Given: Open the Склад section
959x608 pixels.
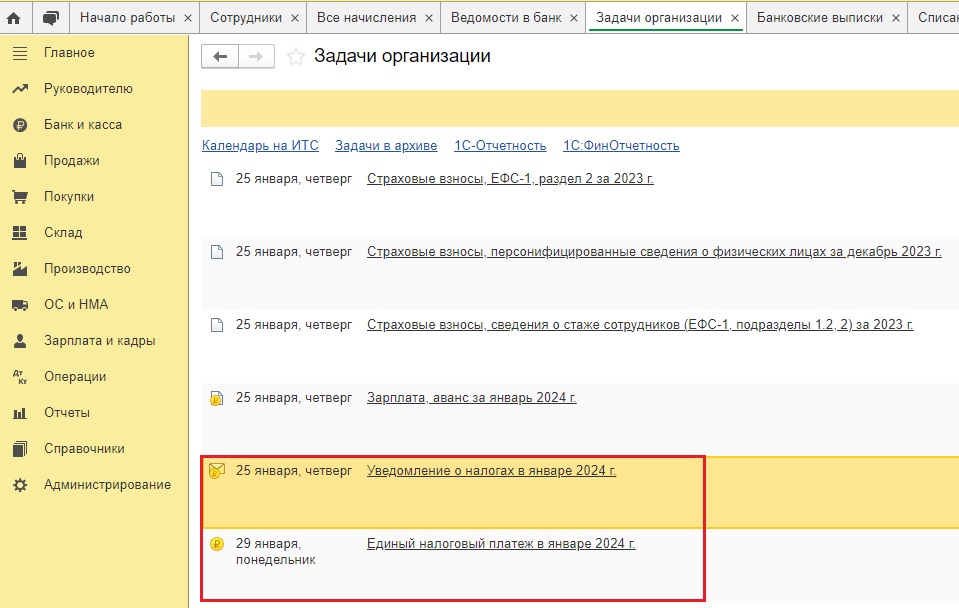Looking at the screenshot, I should (63, 232).
